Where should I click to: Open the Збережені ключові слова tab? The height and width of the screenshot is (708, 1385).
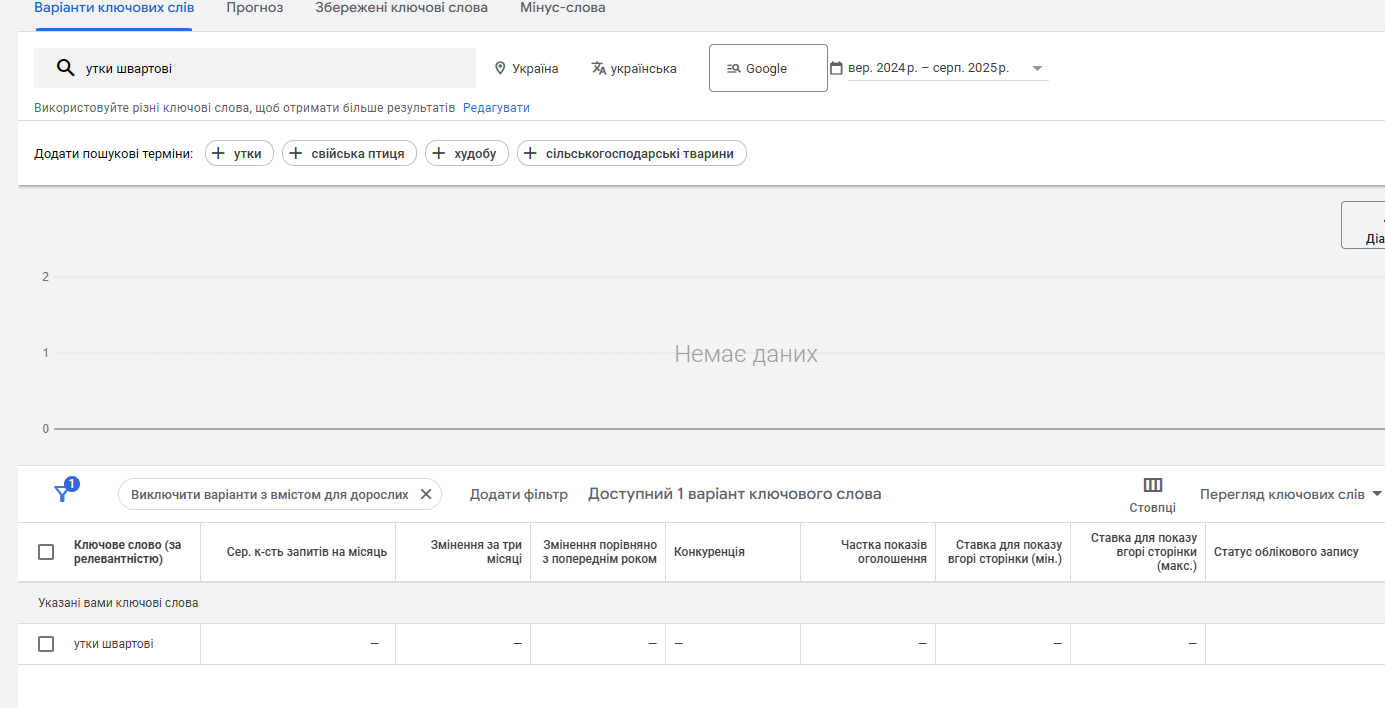[402, 8]
